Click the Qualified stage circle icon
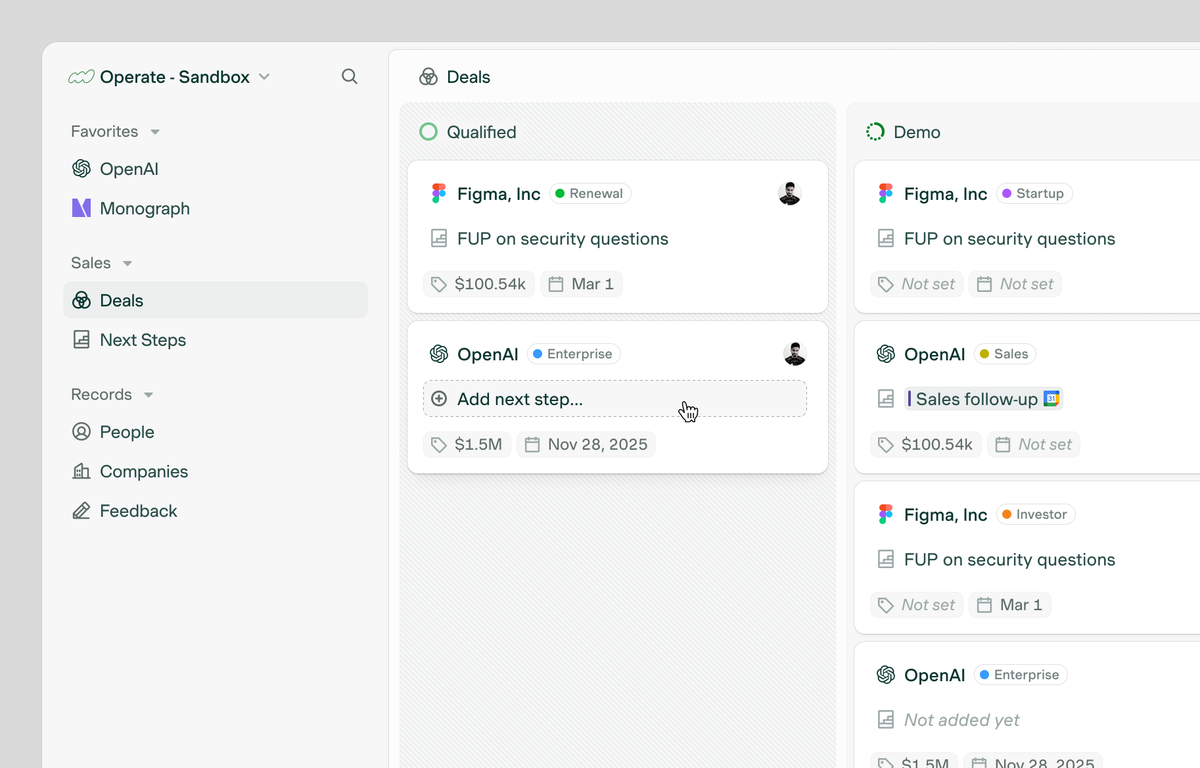1200x768 pixels. 428,132
